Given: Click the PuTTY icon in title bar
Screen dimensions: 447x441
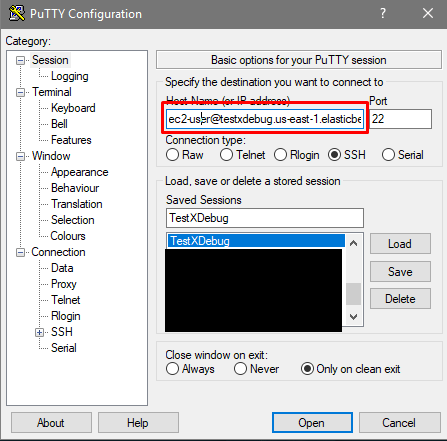Looking at the screenshot, I should (17, 13).
